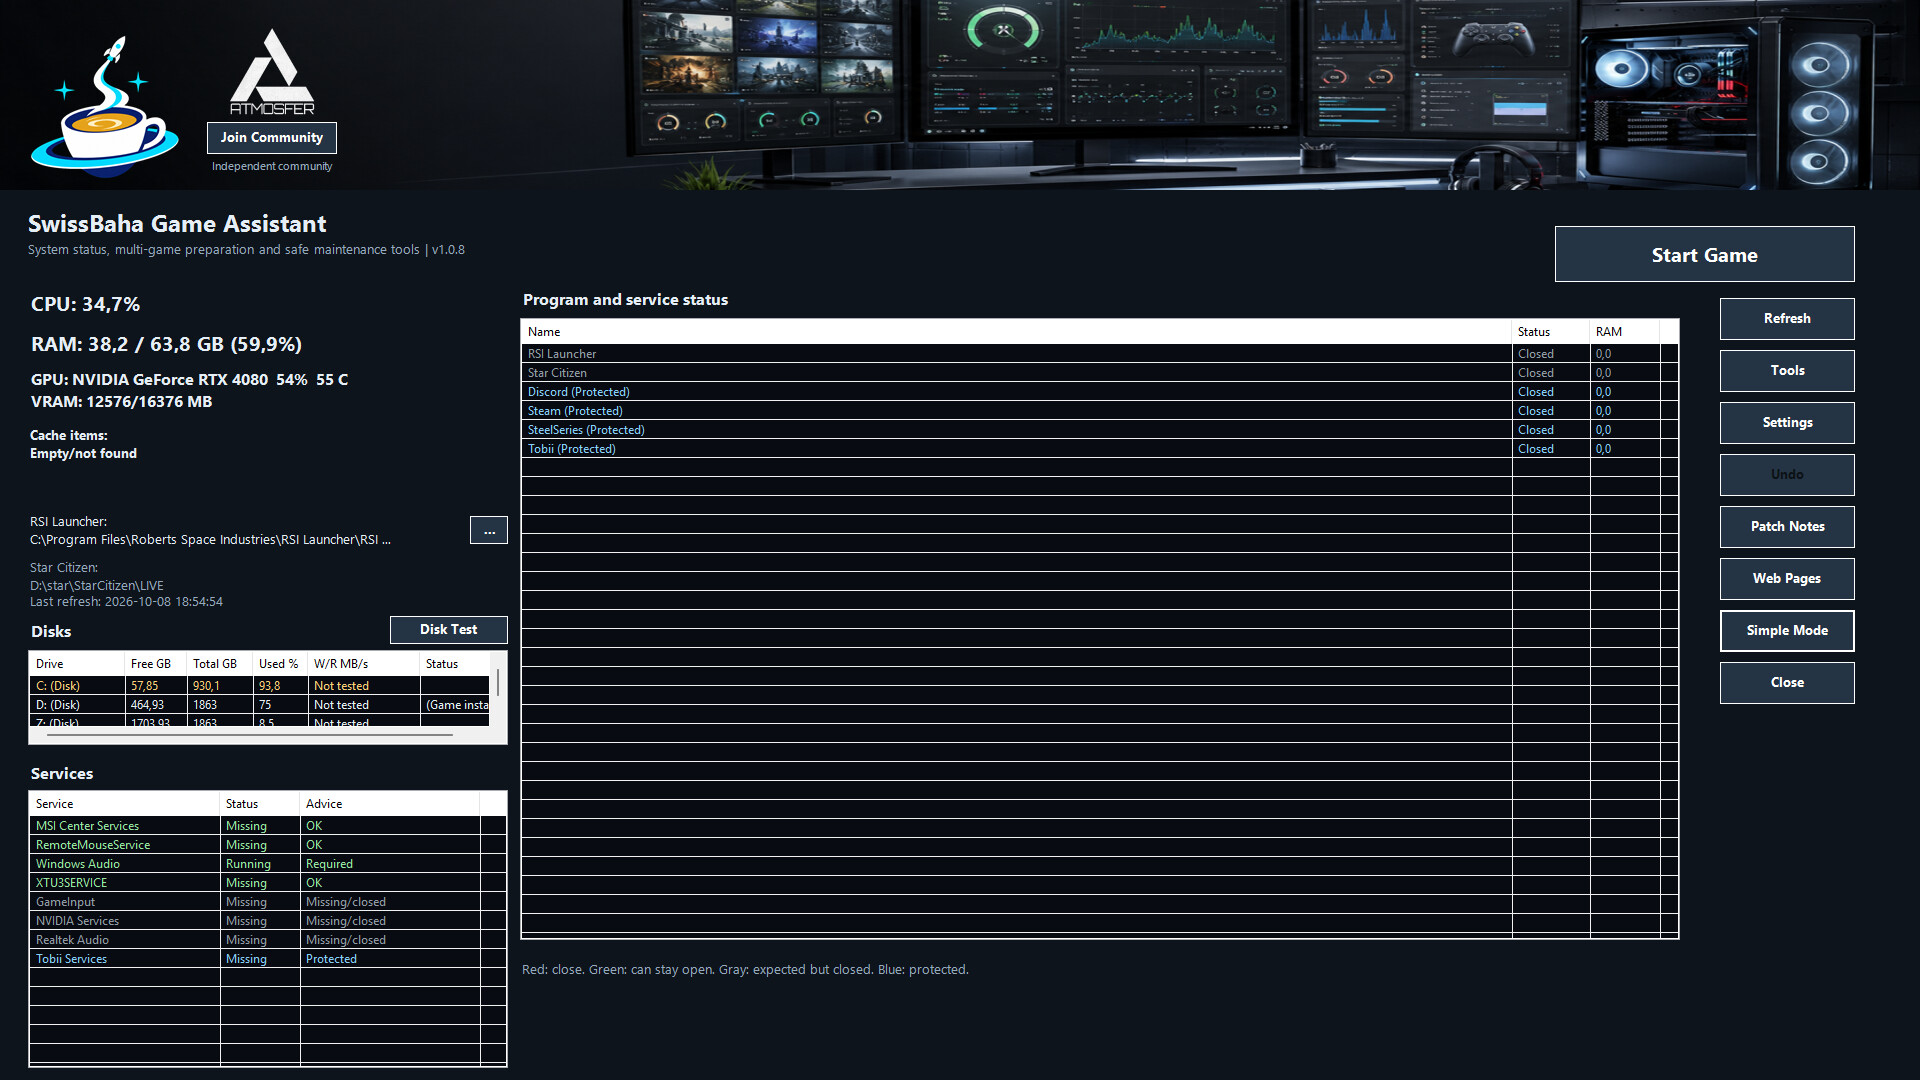
Task: Select Realtek Audio service
Action: 267,940
